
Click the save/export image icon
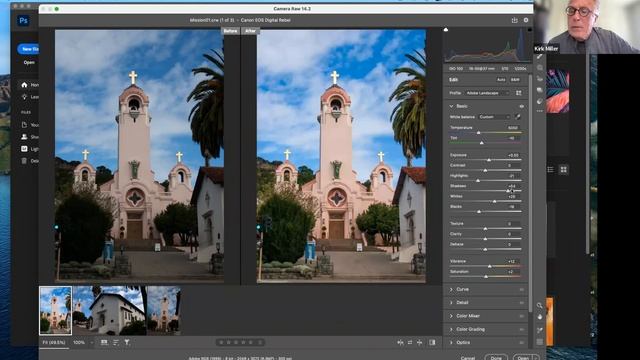point(514,20)
